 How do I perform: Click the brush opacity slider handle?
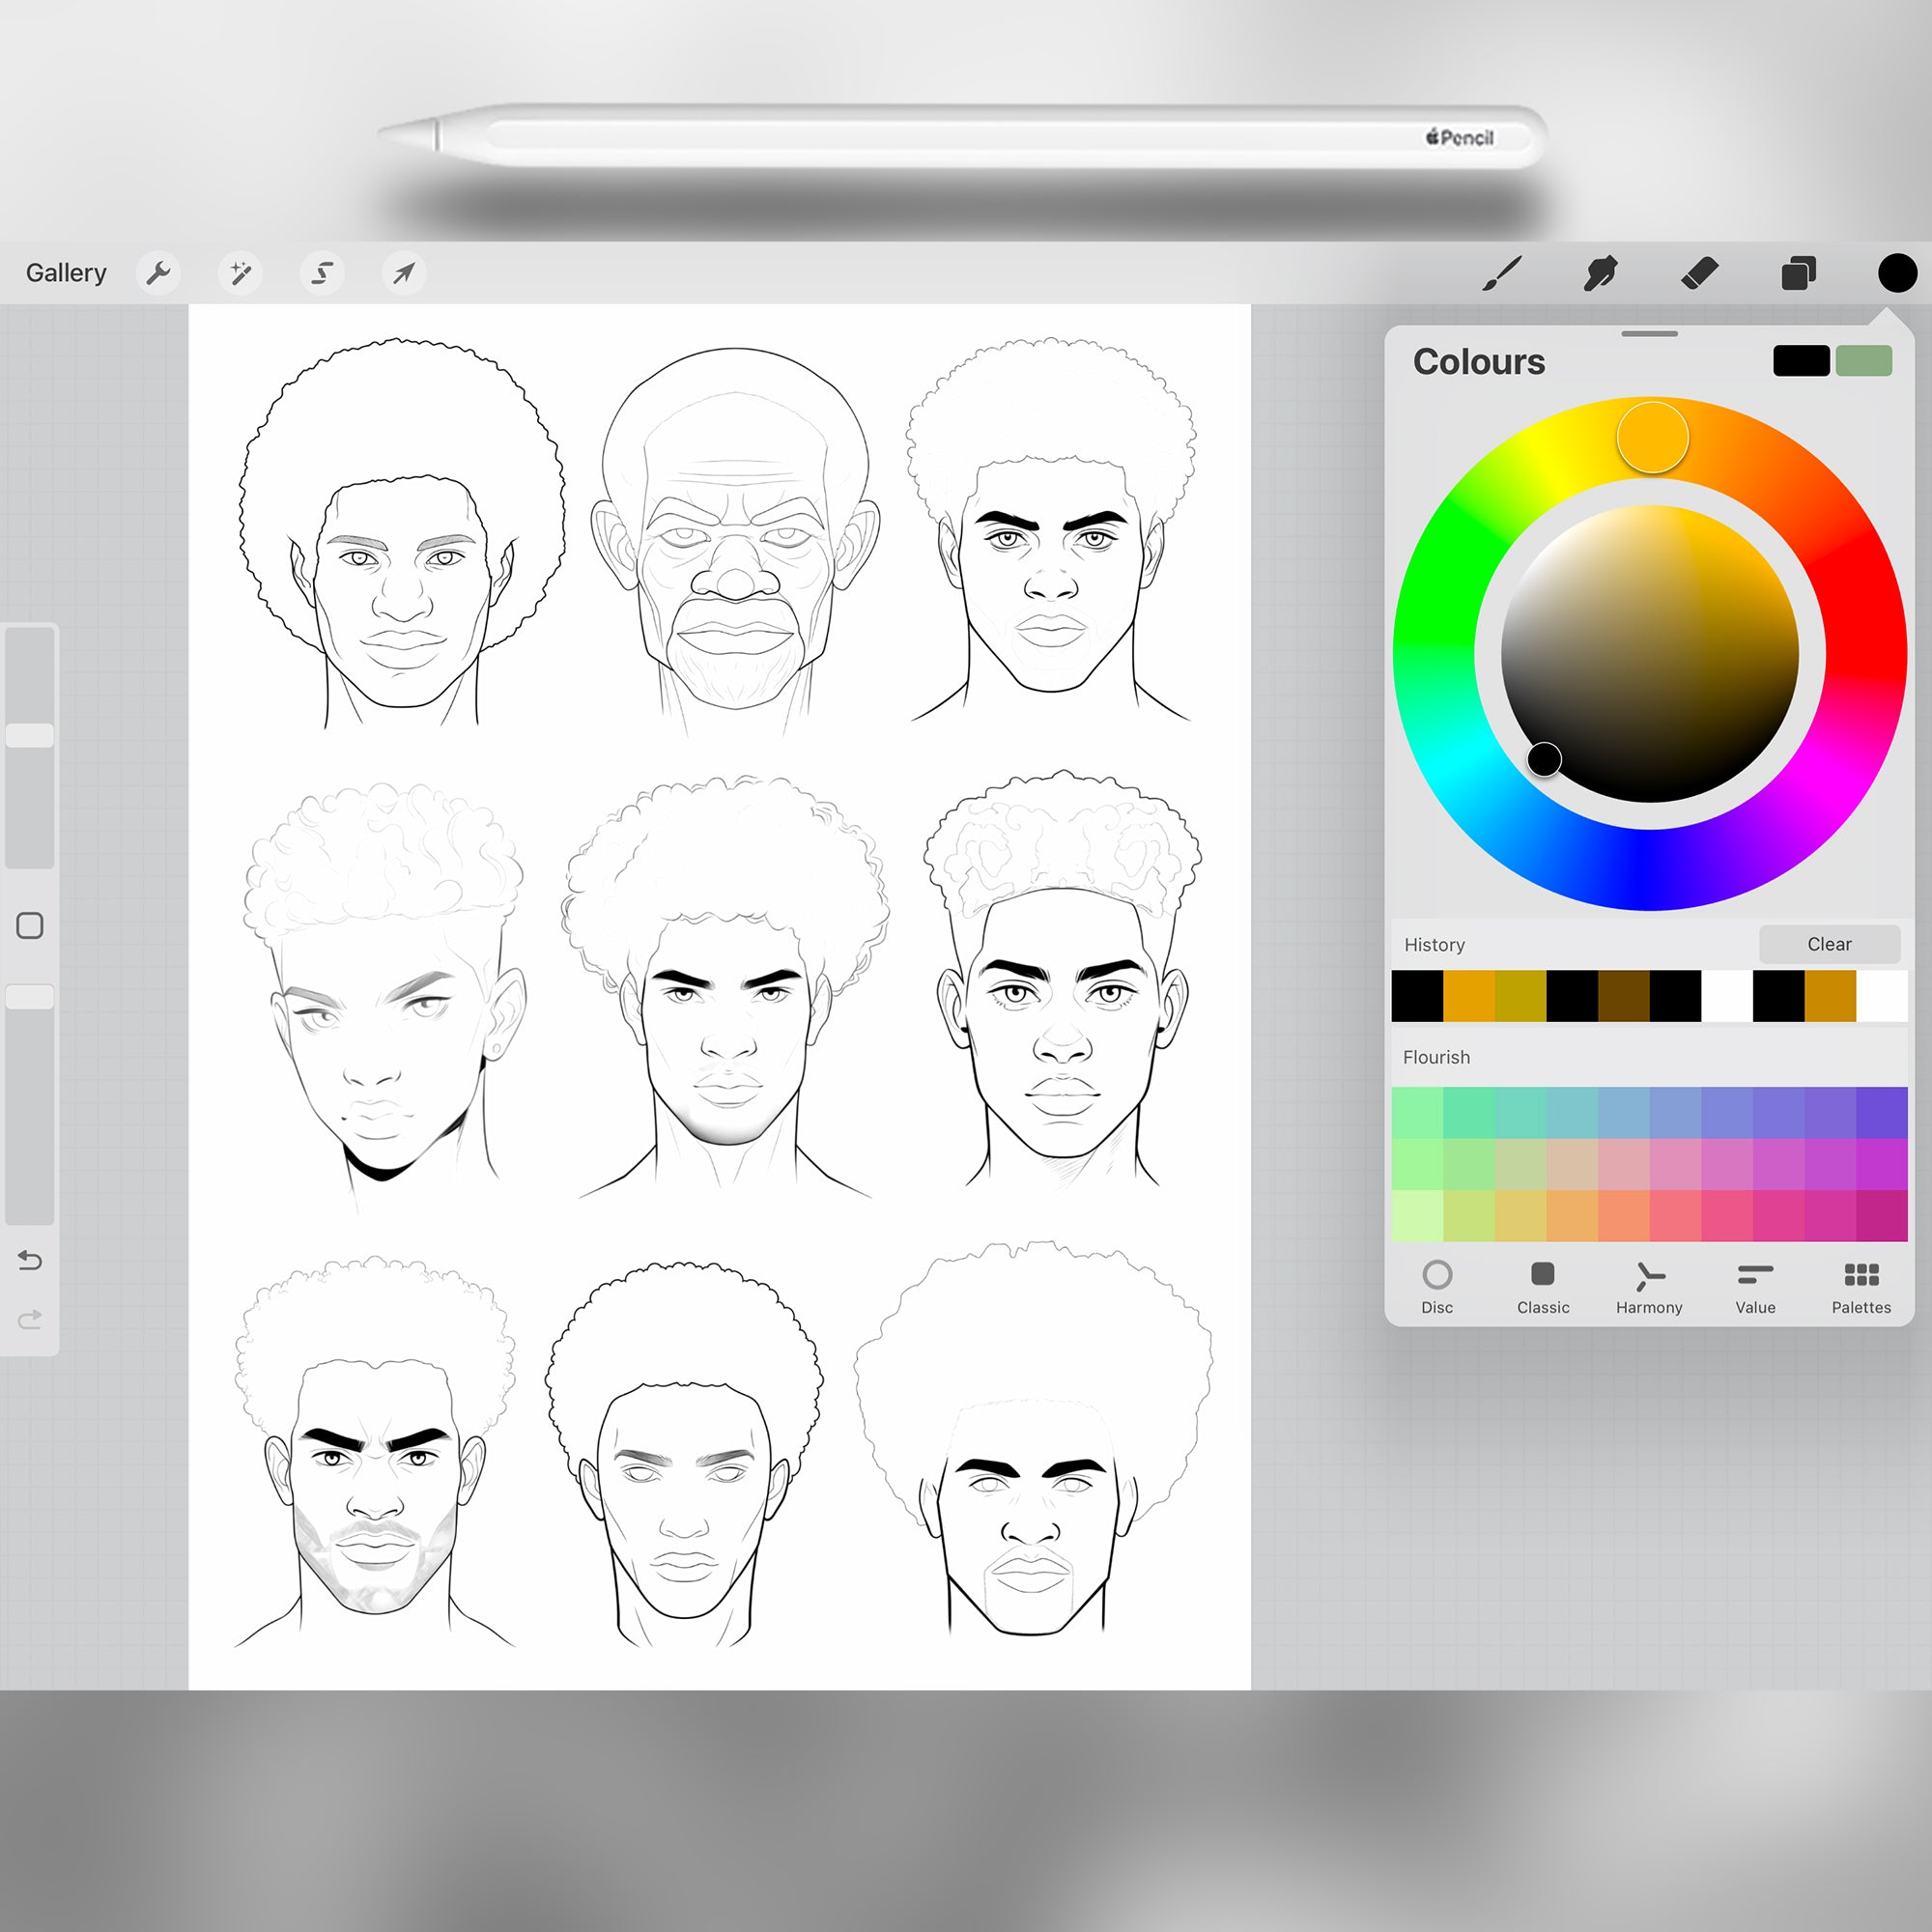coord(30,996)
